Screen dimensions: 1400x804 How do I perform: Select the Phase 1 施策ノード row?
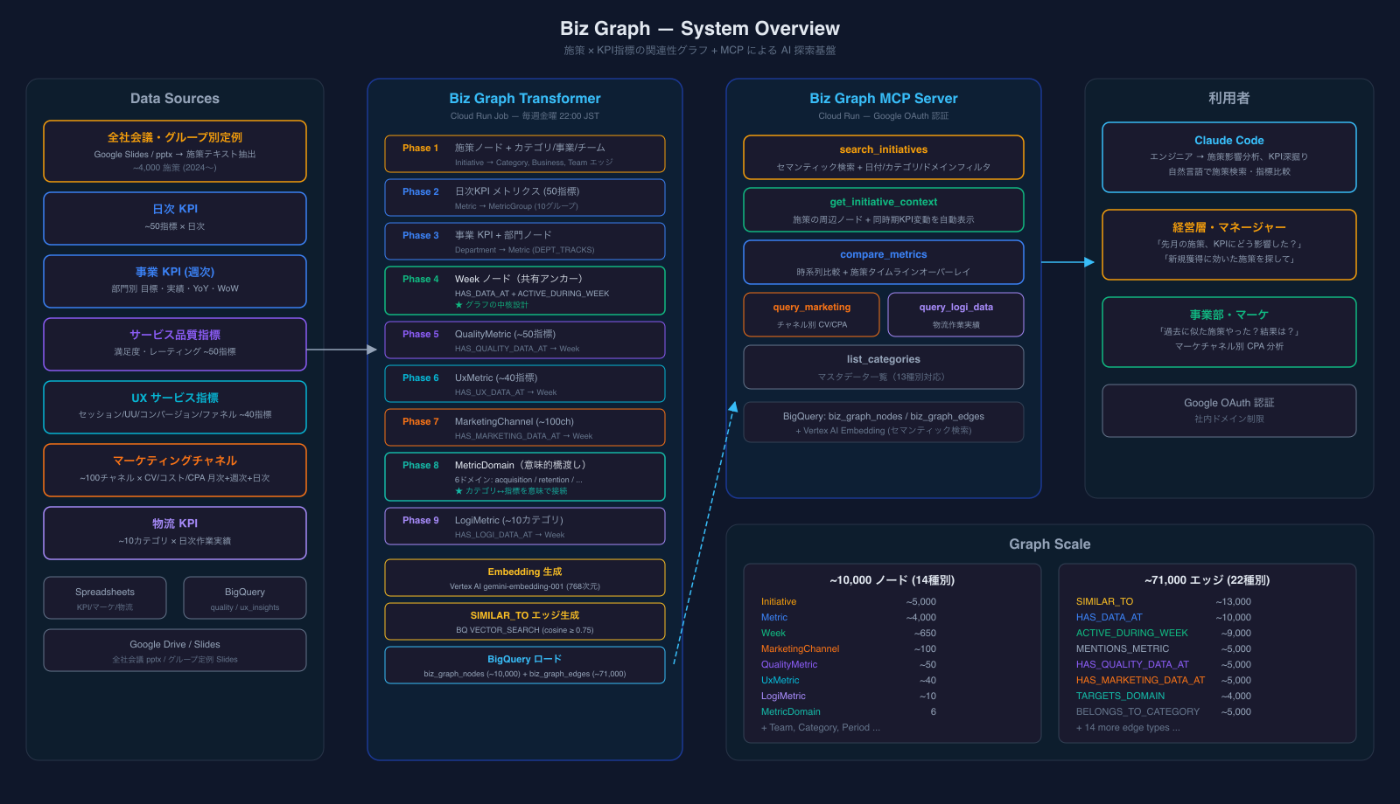point(525,154)
